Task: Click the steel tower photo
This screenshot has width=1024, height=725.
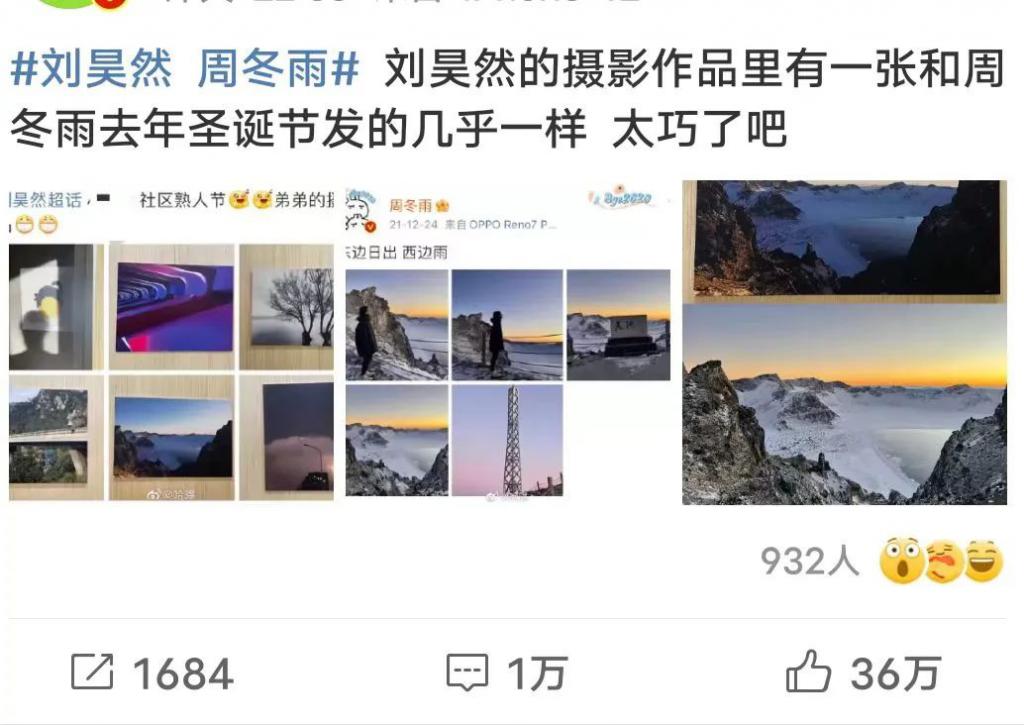Action: (x=507, y=440)
